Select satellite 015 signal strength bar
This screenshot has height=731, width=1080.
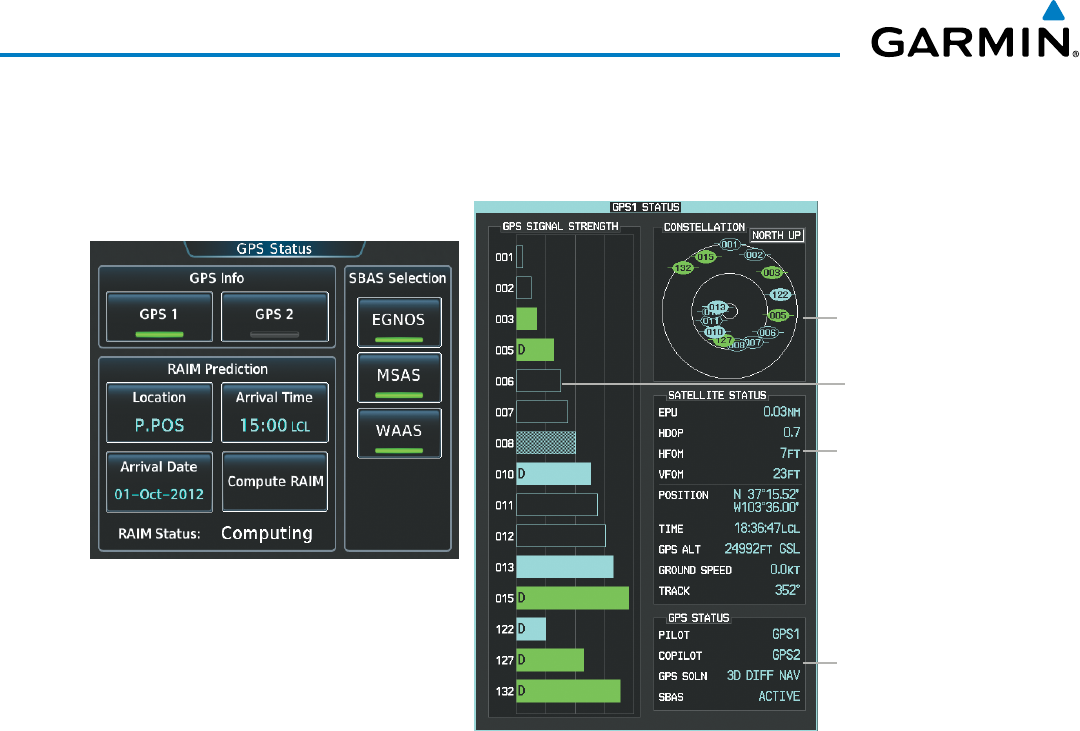click(572, 597)
